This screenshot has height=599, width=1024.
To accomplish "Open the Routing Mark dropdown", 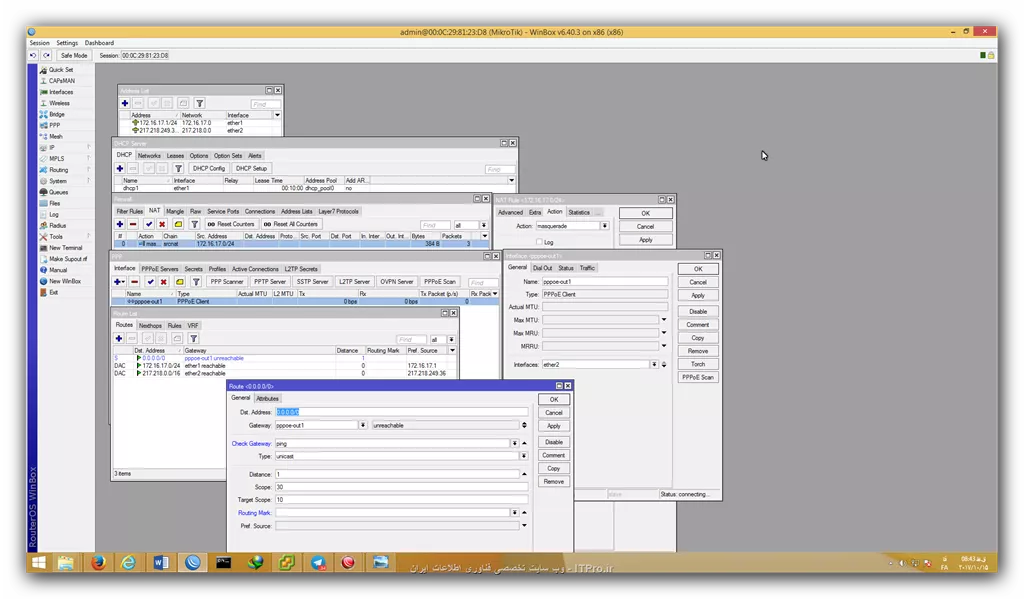I will (515, 513).
